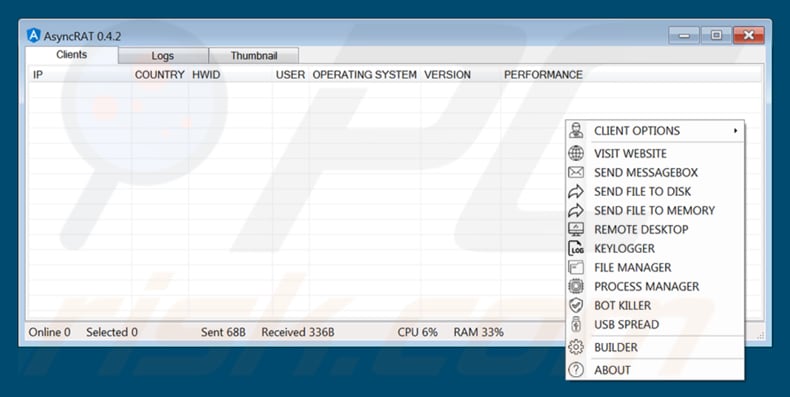
Task: Sort by the VERSION column header
Action: tap(460, 75)
